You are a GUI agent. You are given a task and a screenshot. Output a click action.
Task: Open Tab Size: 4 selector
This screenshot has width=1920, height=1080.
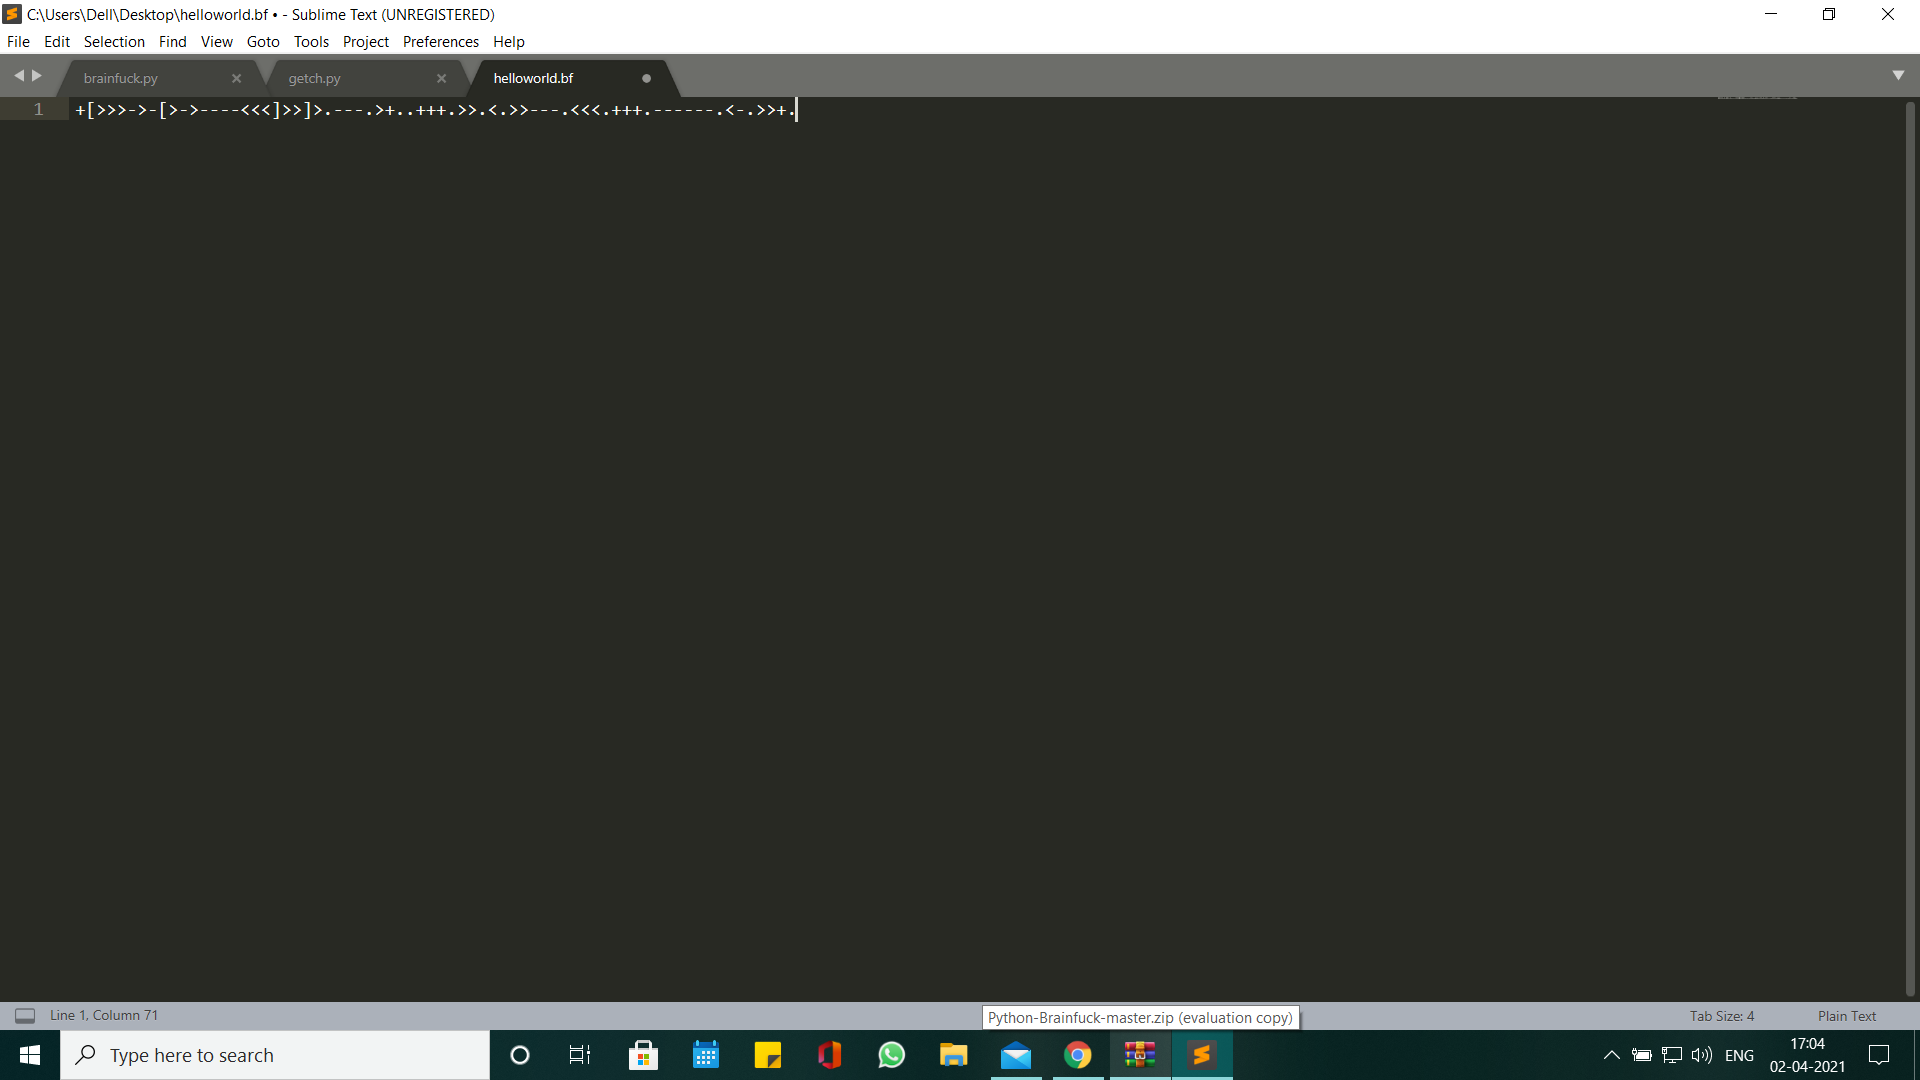1721,1016
